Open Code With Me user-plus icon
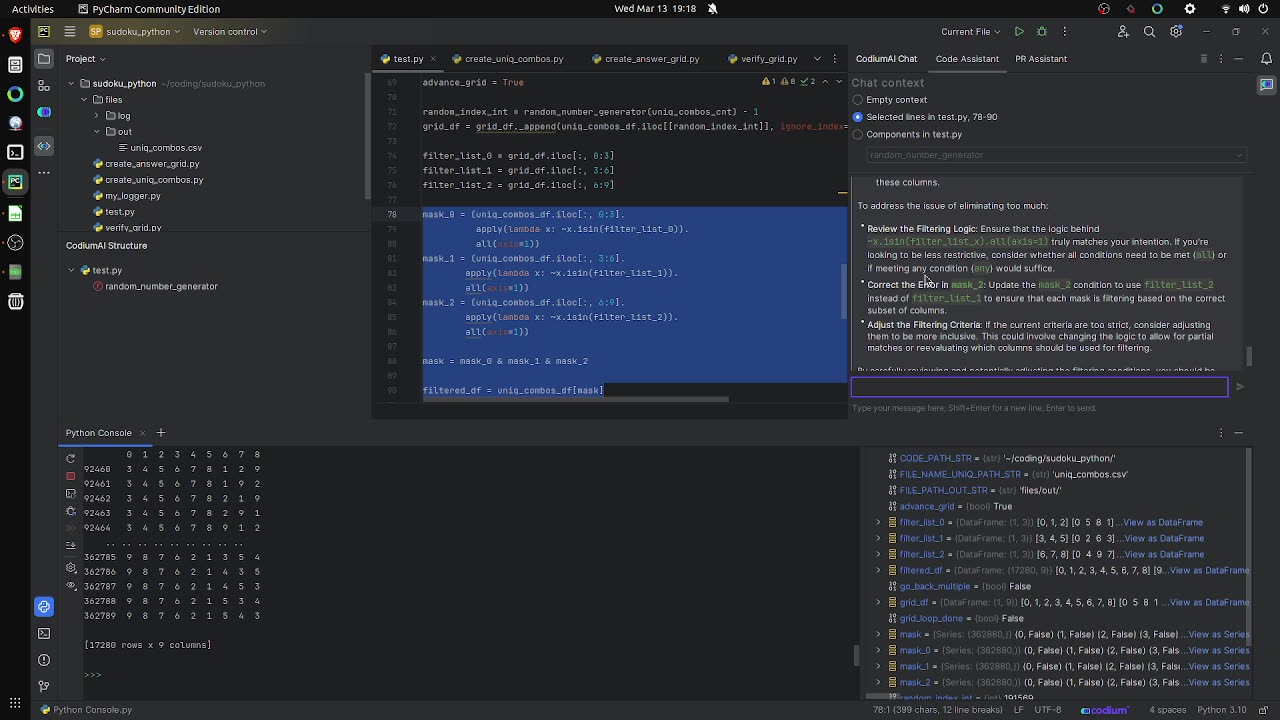The image size is (1280, 720). (1123, 32)
